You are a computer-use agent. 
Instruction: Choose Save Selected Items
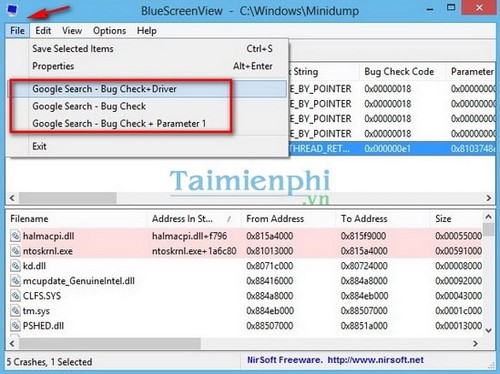point(147,49)
